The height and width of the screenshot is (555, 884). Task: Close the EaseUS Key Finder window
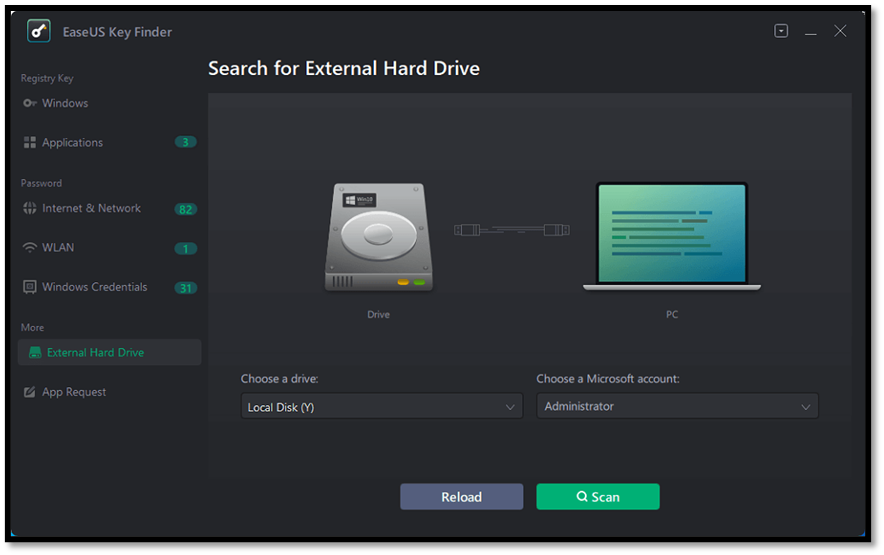(x=840, y=31)
